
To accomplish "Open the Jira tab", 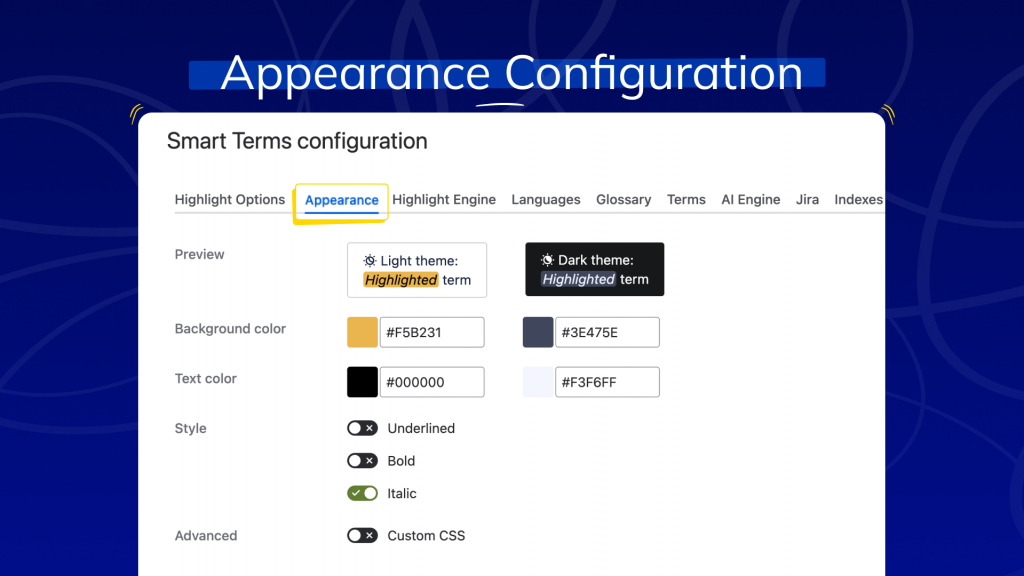I will click(x=807, y=200).
